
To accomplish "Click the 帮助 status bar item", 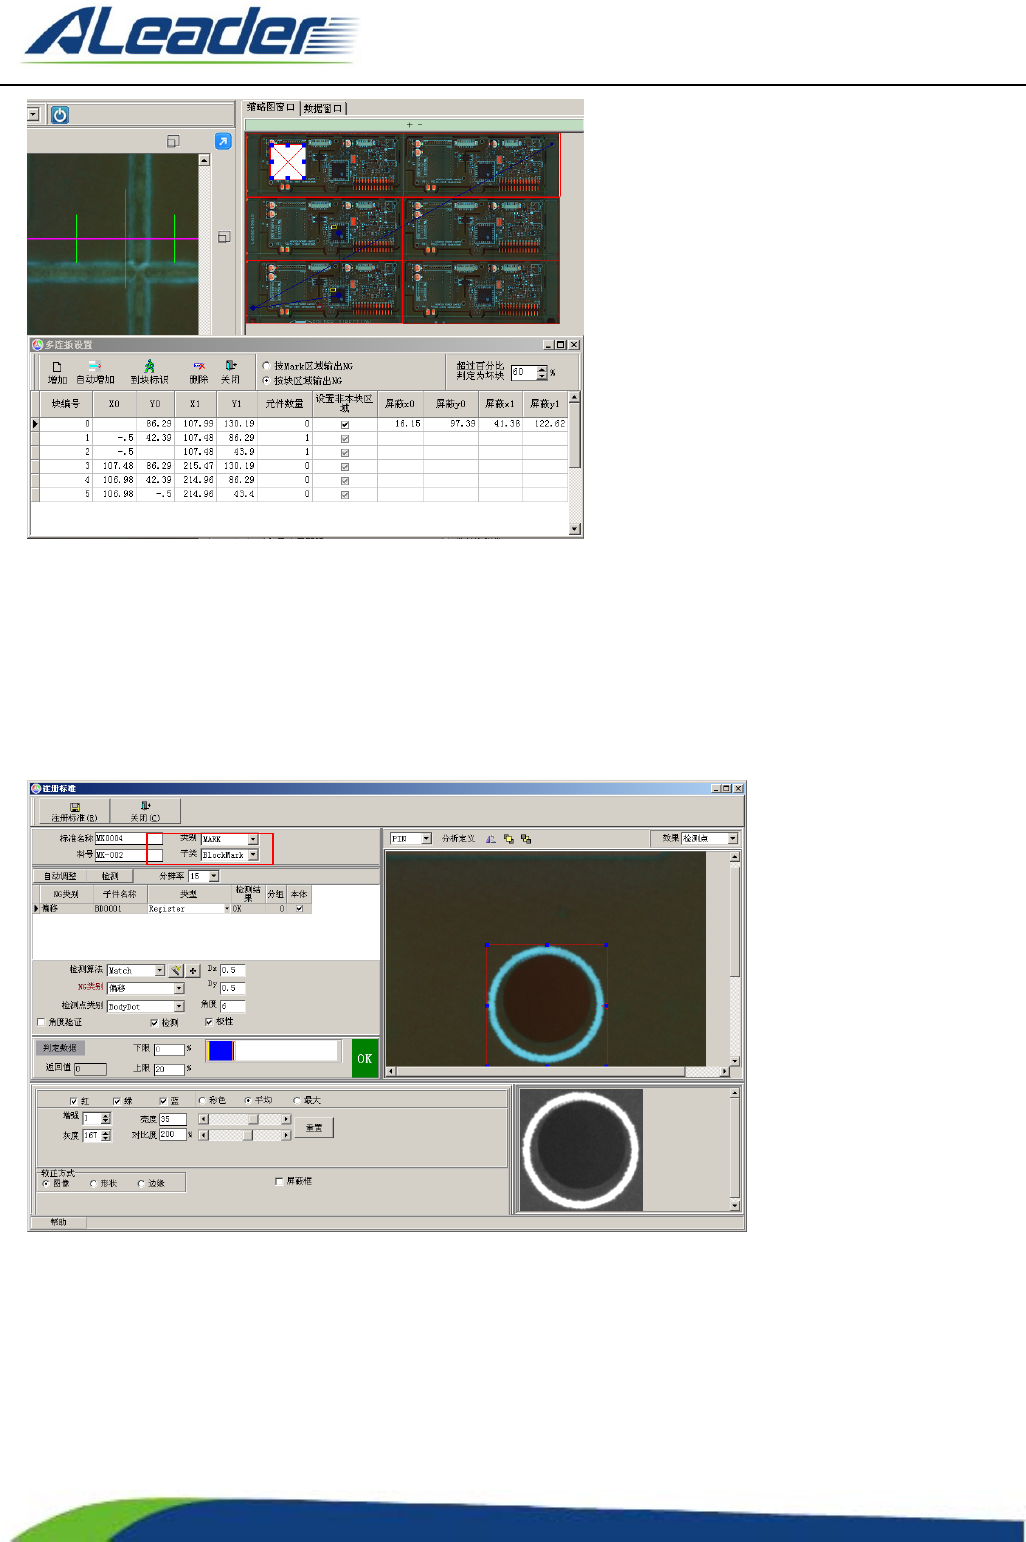I will point(59,1223).
